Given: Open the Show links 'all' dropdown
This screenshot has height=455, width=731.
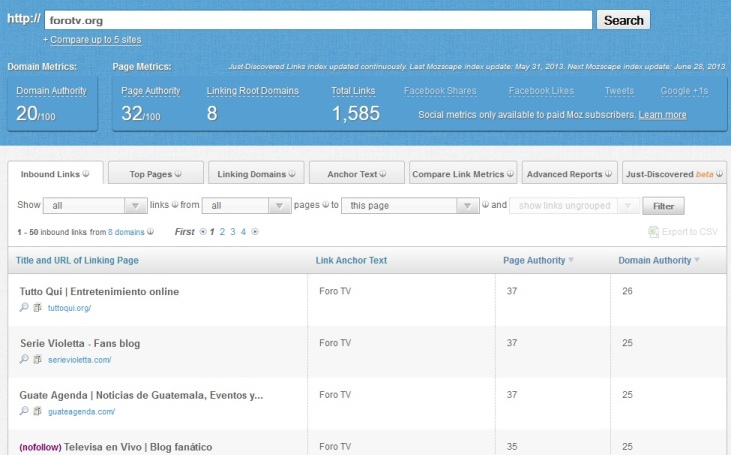Looking at the screenshot, I should click(x=95, y=206).
